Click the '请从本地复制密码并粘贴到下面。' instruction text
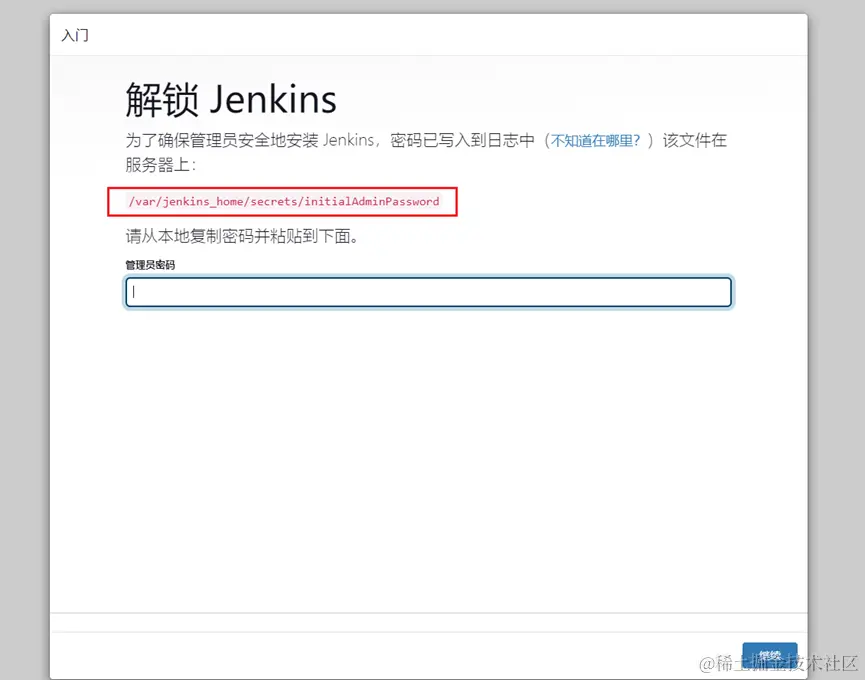The width and height of the screenshot is (865, 680). point(242,237)
